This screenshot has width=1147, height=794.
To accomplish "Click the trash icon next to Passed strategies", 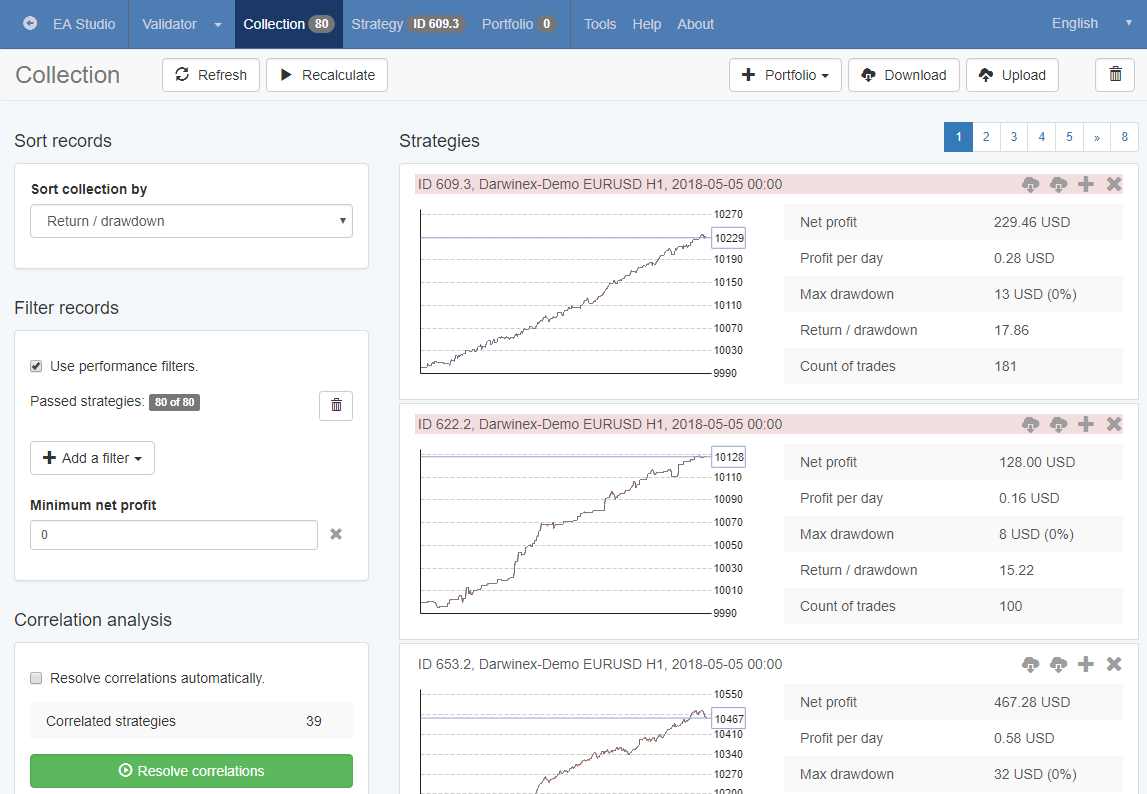I will [336, 405].
